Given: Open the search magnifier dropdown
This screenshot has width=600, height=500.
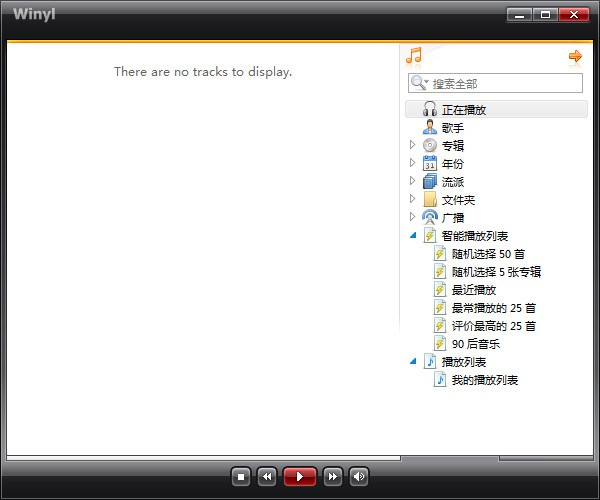Looking at the screenshot, I should (x=420, y=83).
